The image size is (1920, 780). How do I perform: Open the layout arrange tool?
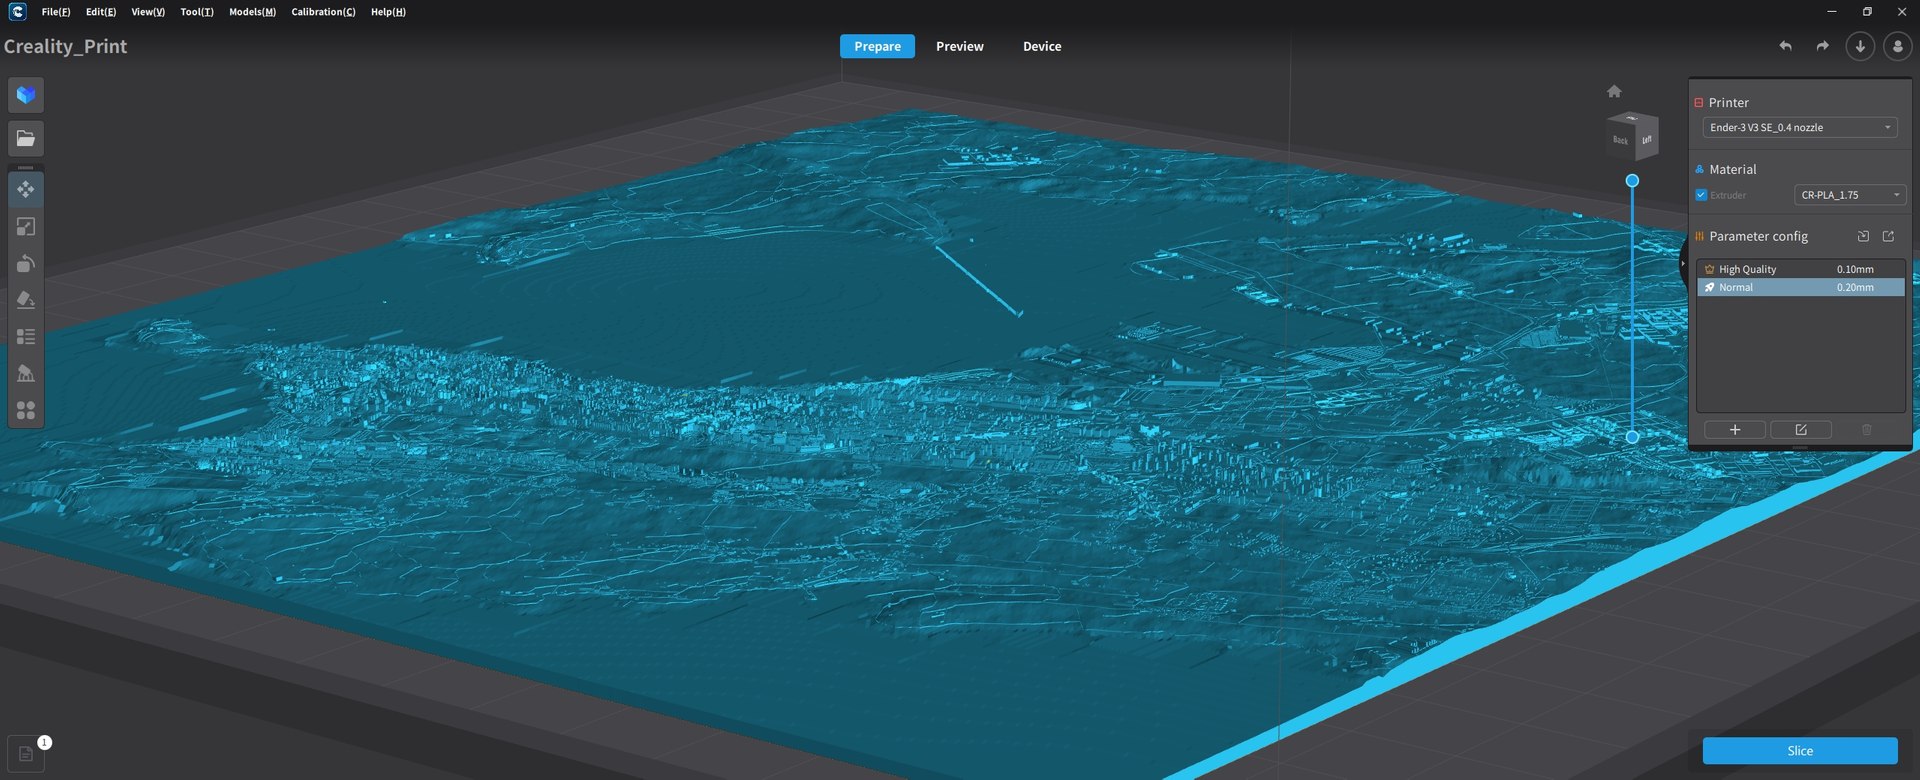[x=26, y=411]
